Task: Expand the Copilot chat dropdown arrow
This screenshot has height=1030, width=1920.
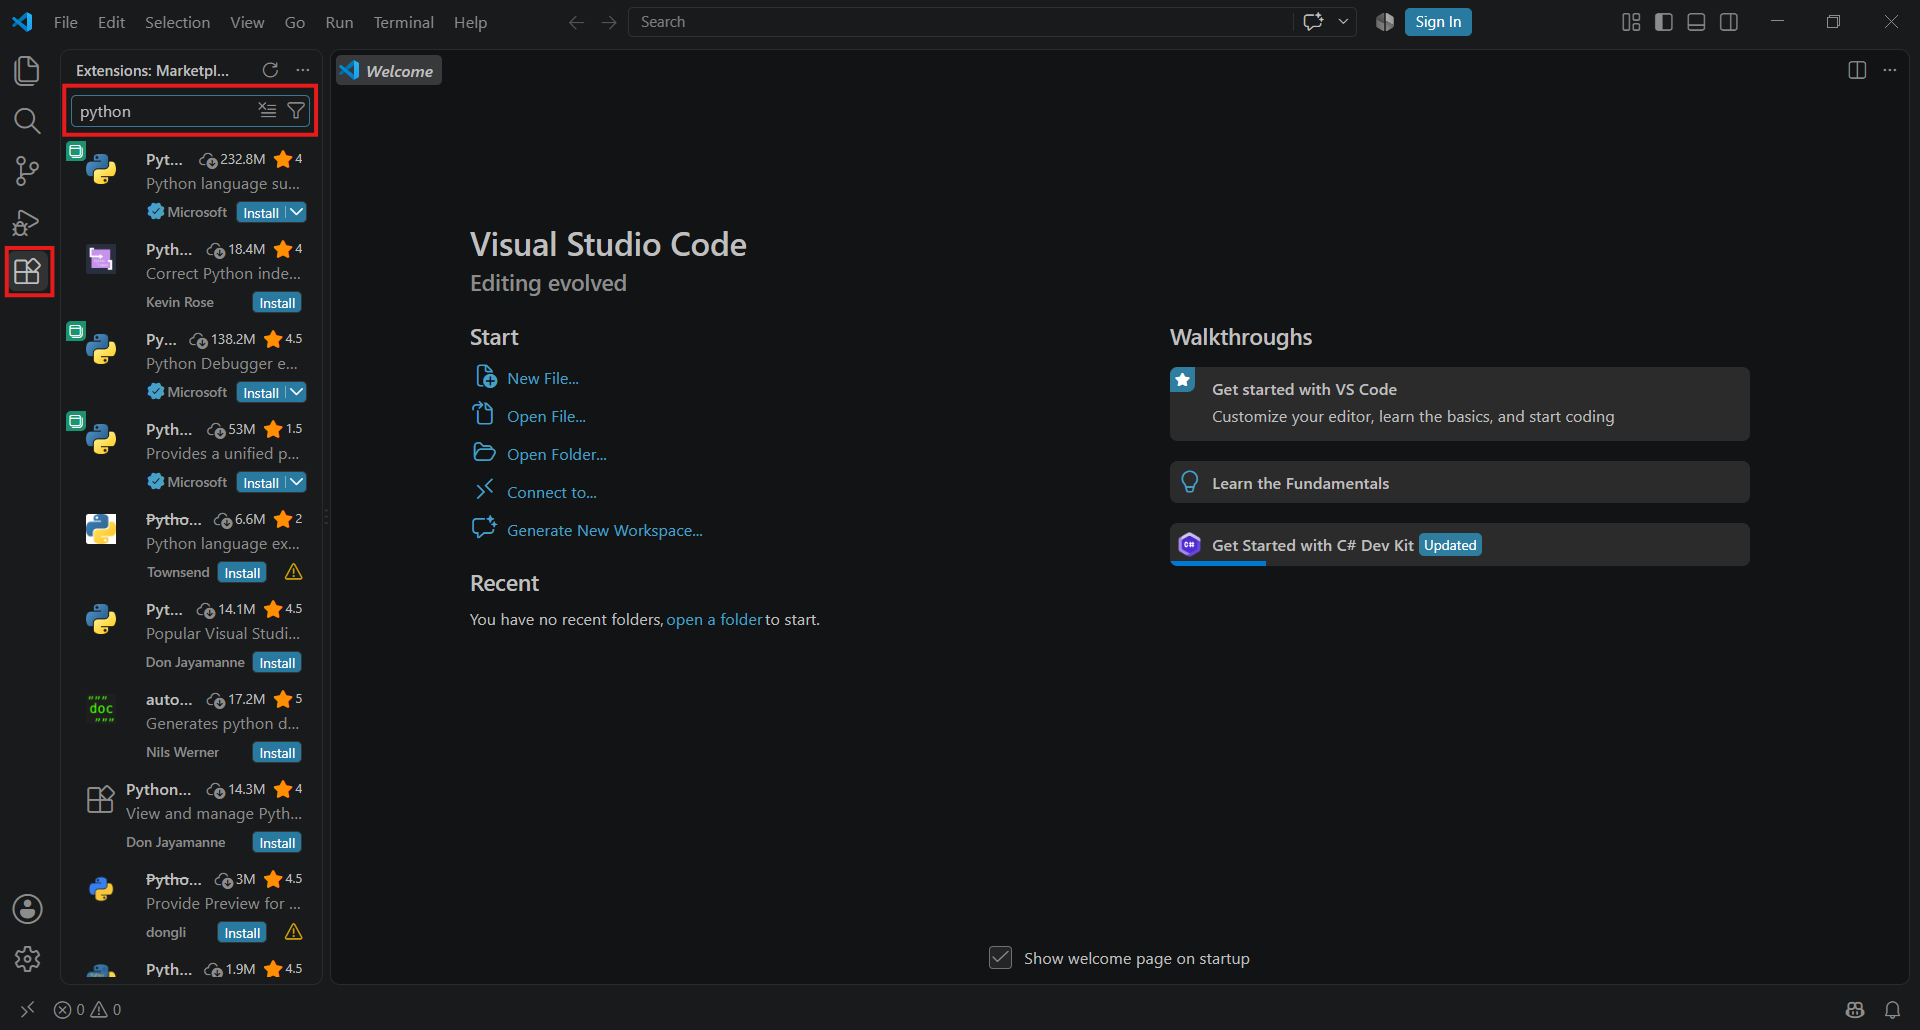Action: pos(1343,22)
